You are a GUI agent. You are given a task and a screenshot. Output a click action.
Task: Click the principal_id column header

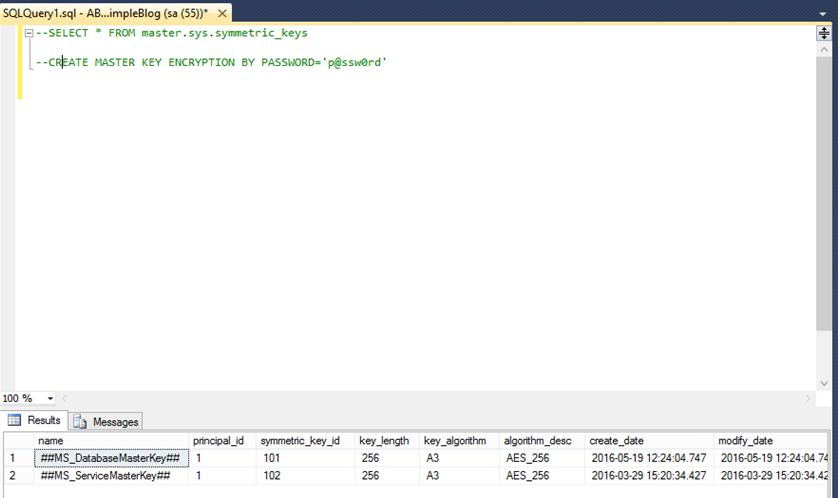point(222,441)
